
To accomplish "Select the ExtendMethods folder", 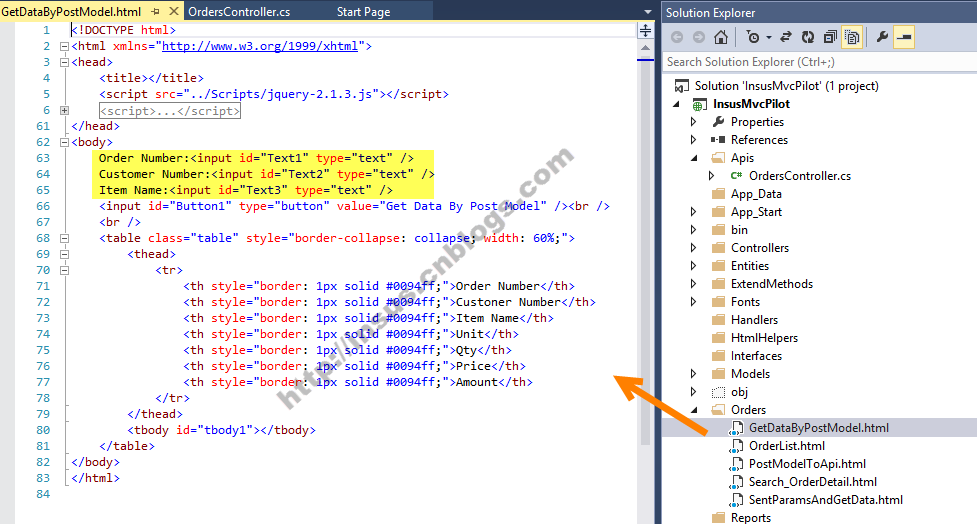I will pyautogui.click(x=771, y=284).
